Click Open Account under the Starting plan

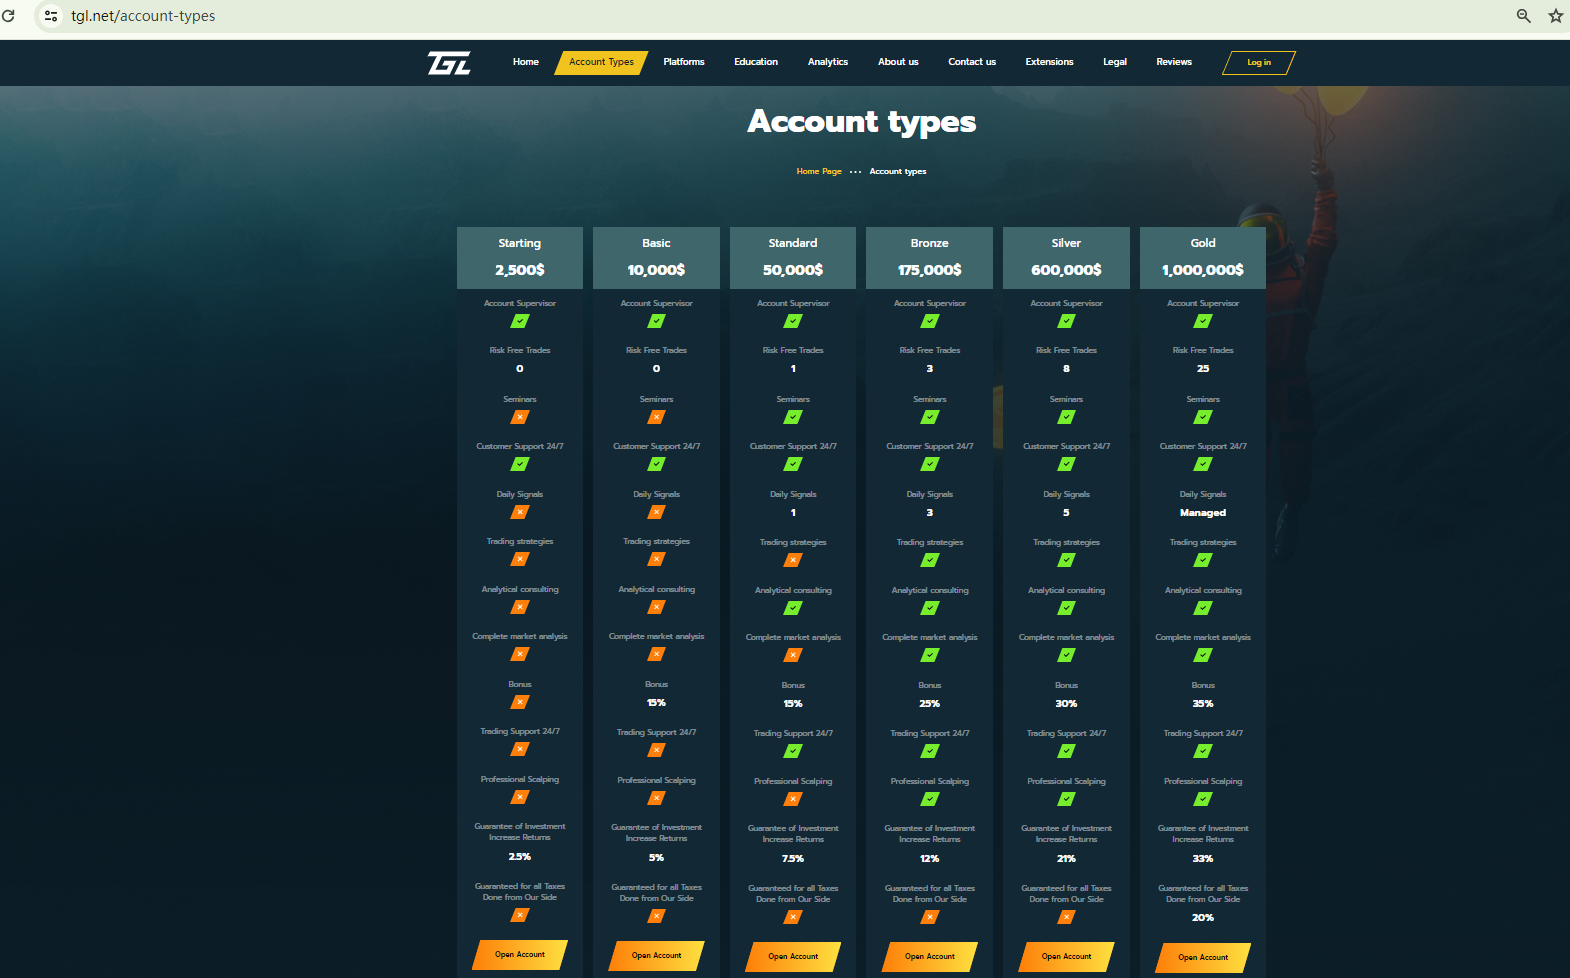tap(520, 954)
